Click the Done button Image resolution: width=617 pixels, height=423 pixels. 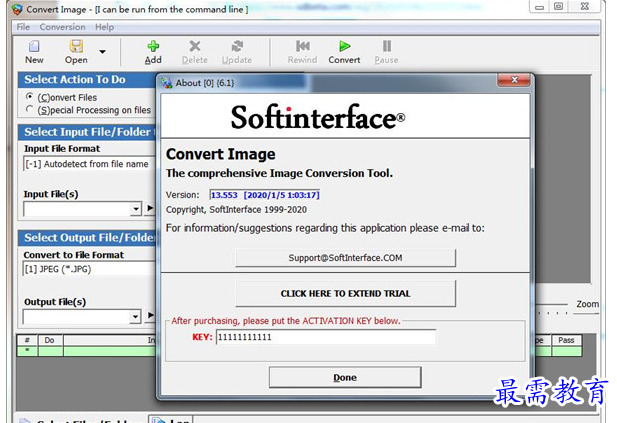[345, 377]
